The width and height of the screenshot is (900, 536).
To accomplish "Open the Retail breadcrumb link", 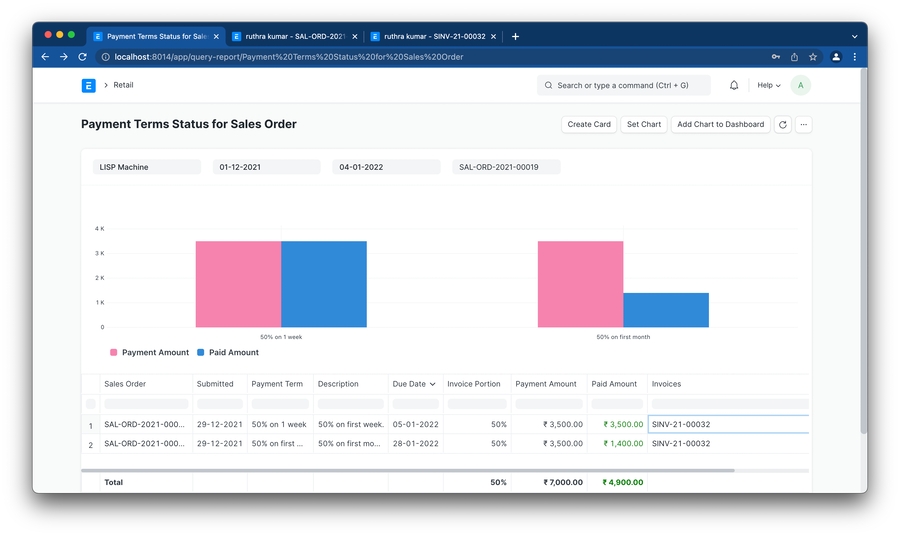I will pos(123,86).
